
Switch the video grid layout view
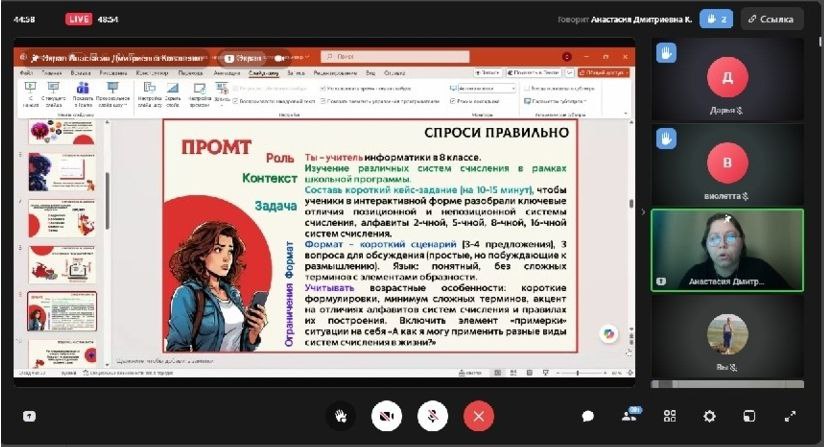pos(670,416)
